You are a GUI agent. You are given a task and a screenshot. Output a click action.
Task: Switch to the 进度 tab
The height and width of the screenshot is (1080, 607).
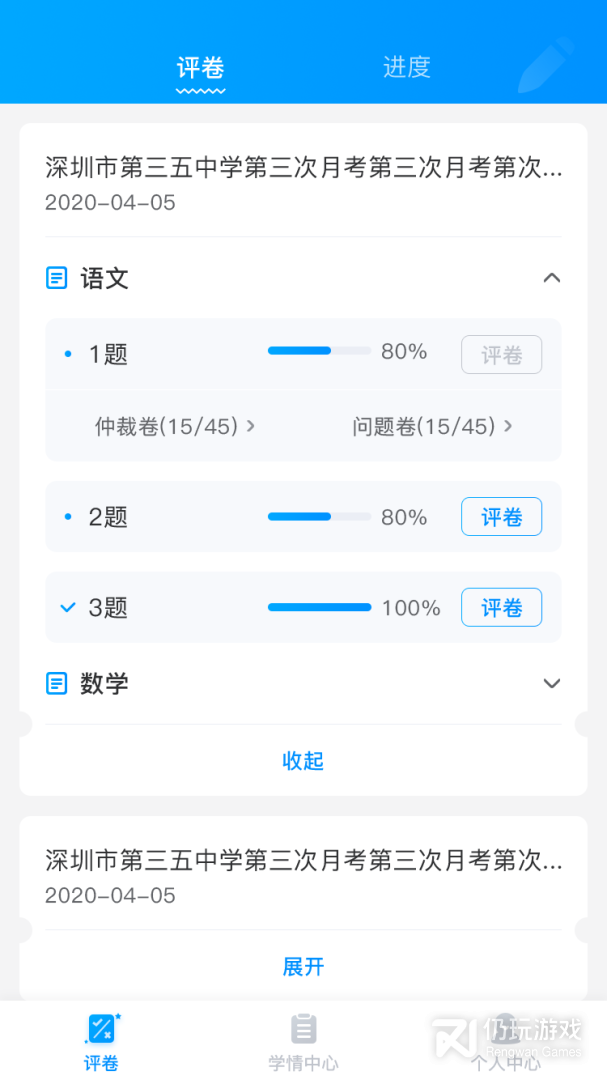point(406,67)
